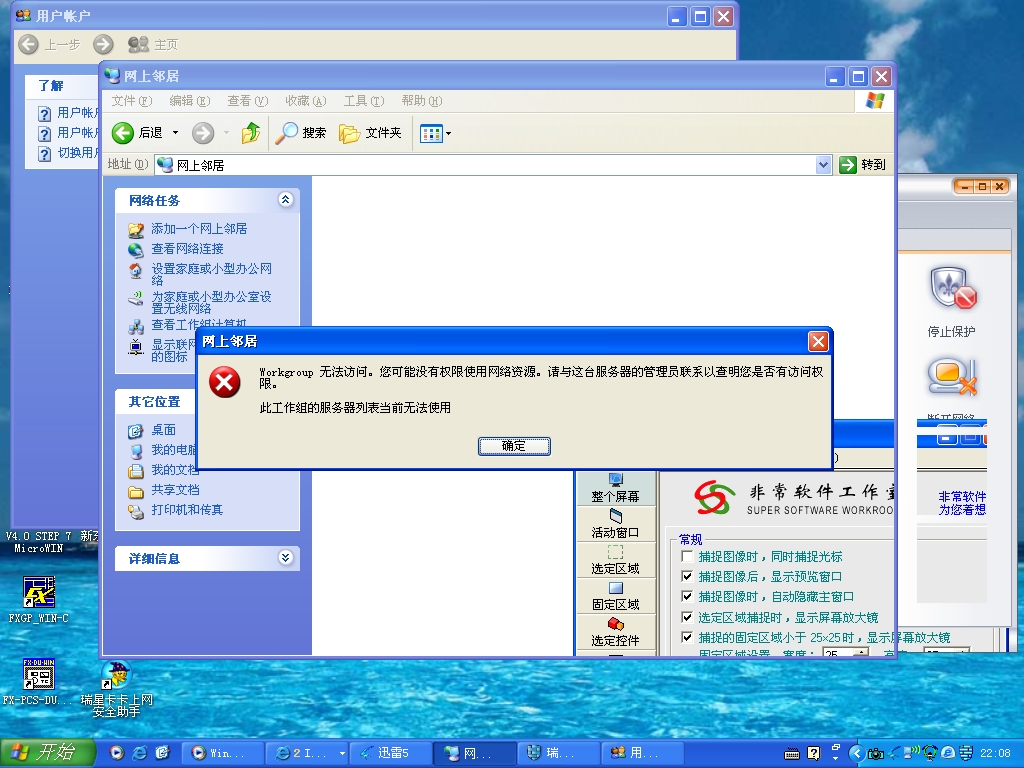The image size is (1024, 768).
Task: Open the 收藏(A) menu
Action: (305, 101)
